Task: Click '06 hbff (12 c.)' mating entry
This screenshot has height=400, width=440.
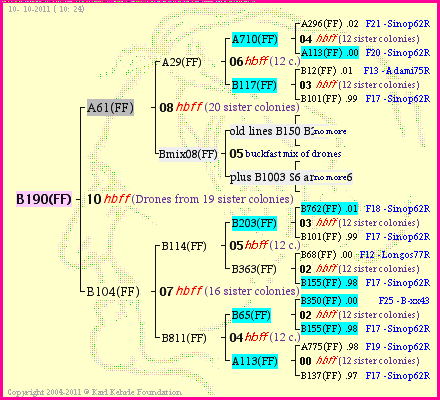Action: (265, 61)
